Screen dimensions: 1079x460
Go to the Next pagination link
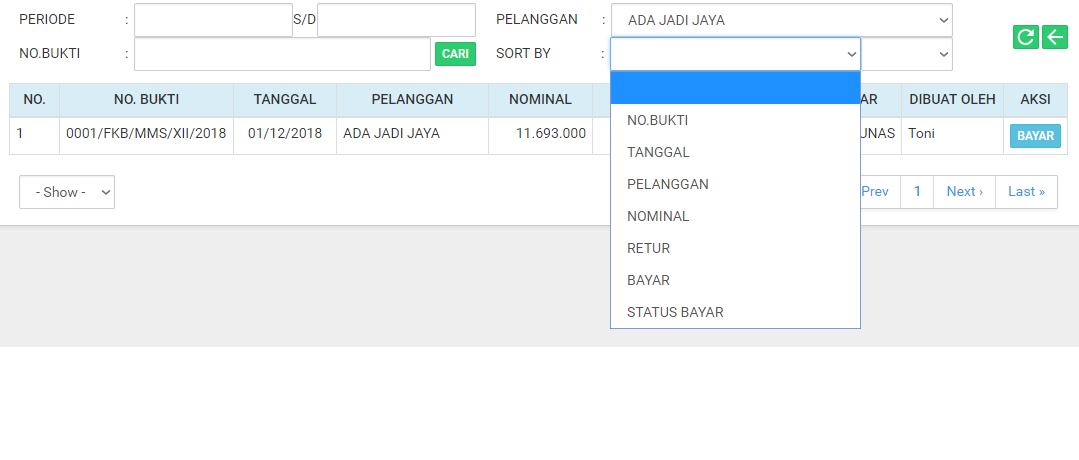(964, 191)
